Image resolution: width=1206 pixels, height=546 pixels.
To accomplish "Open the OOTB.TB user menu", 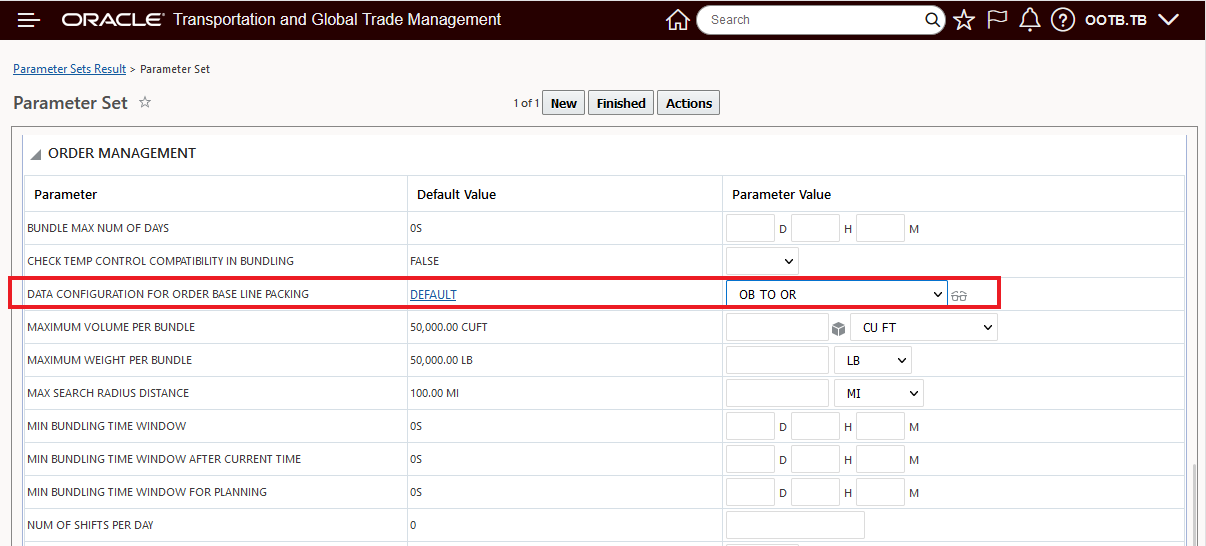I will point(1132,20).
